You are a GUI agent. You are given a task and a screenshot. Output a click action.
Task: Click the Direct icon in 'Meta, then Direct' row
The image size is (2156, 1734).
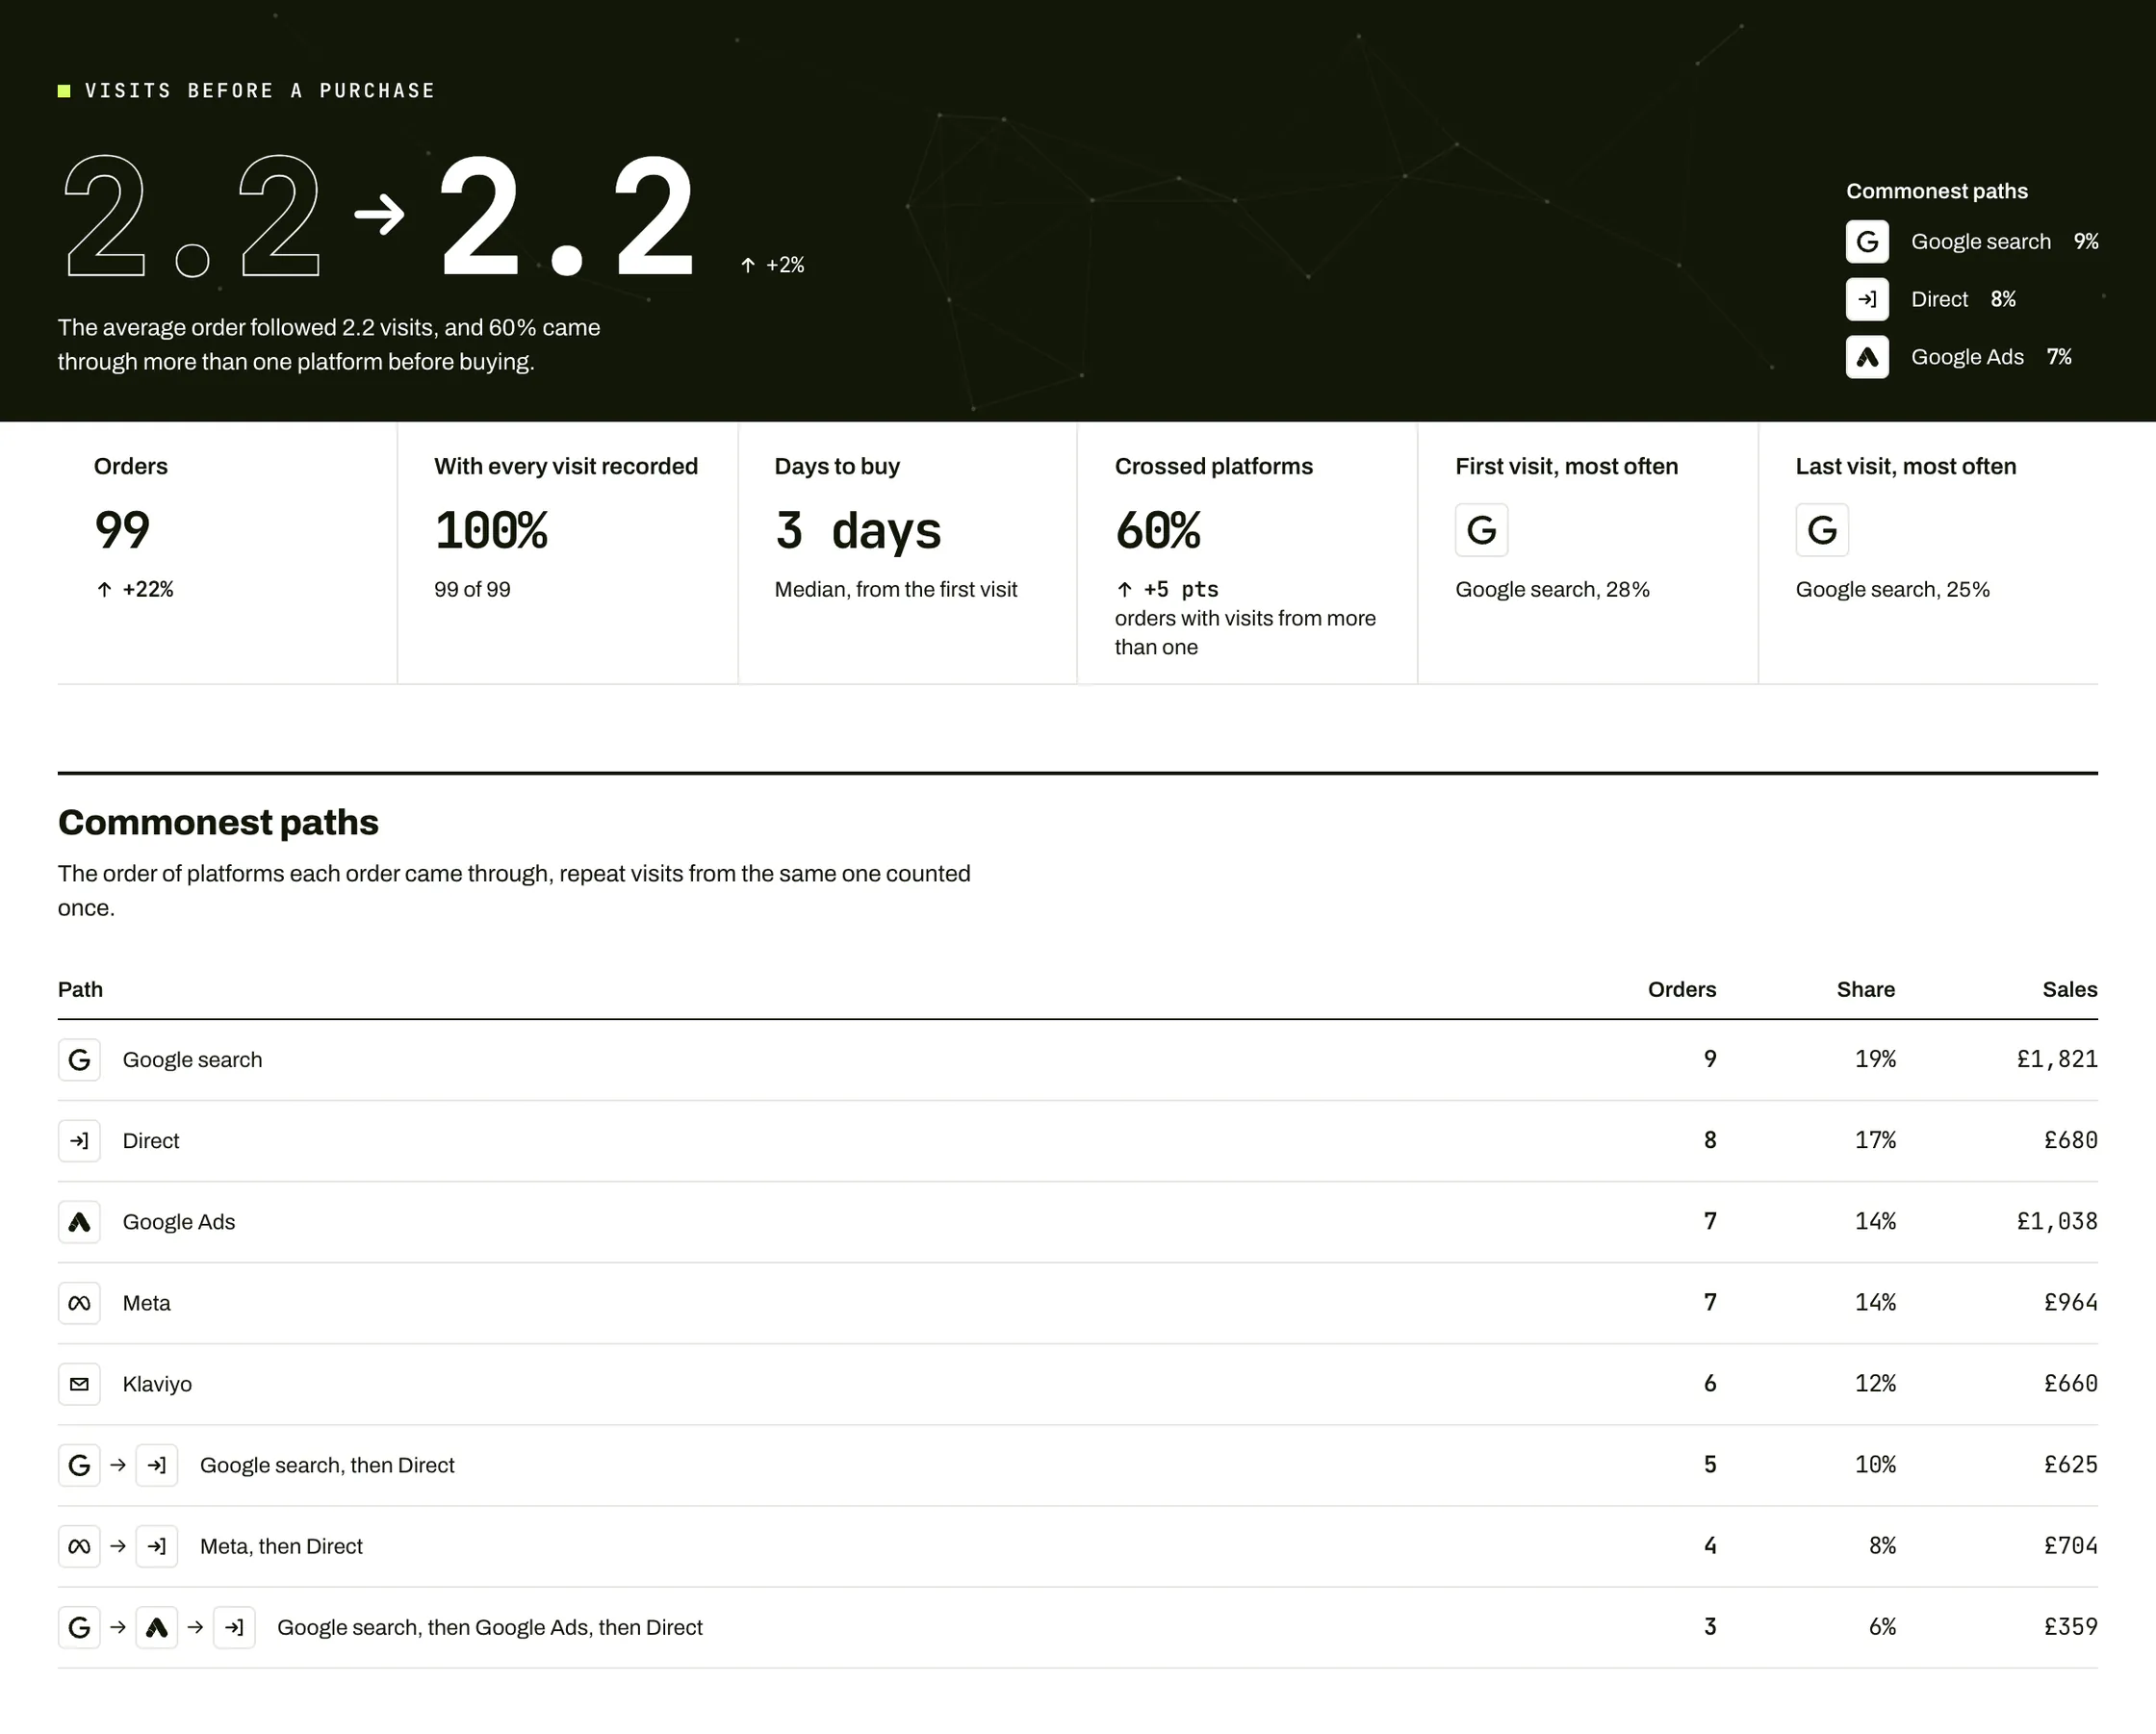tap(157, 1546)
